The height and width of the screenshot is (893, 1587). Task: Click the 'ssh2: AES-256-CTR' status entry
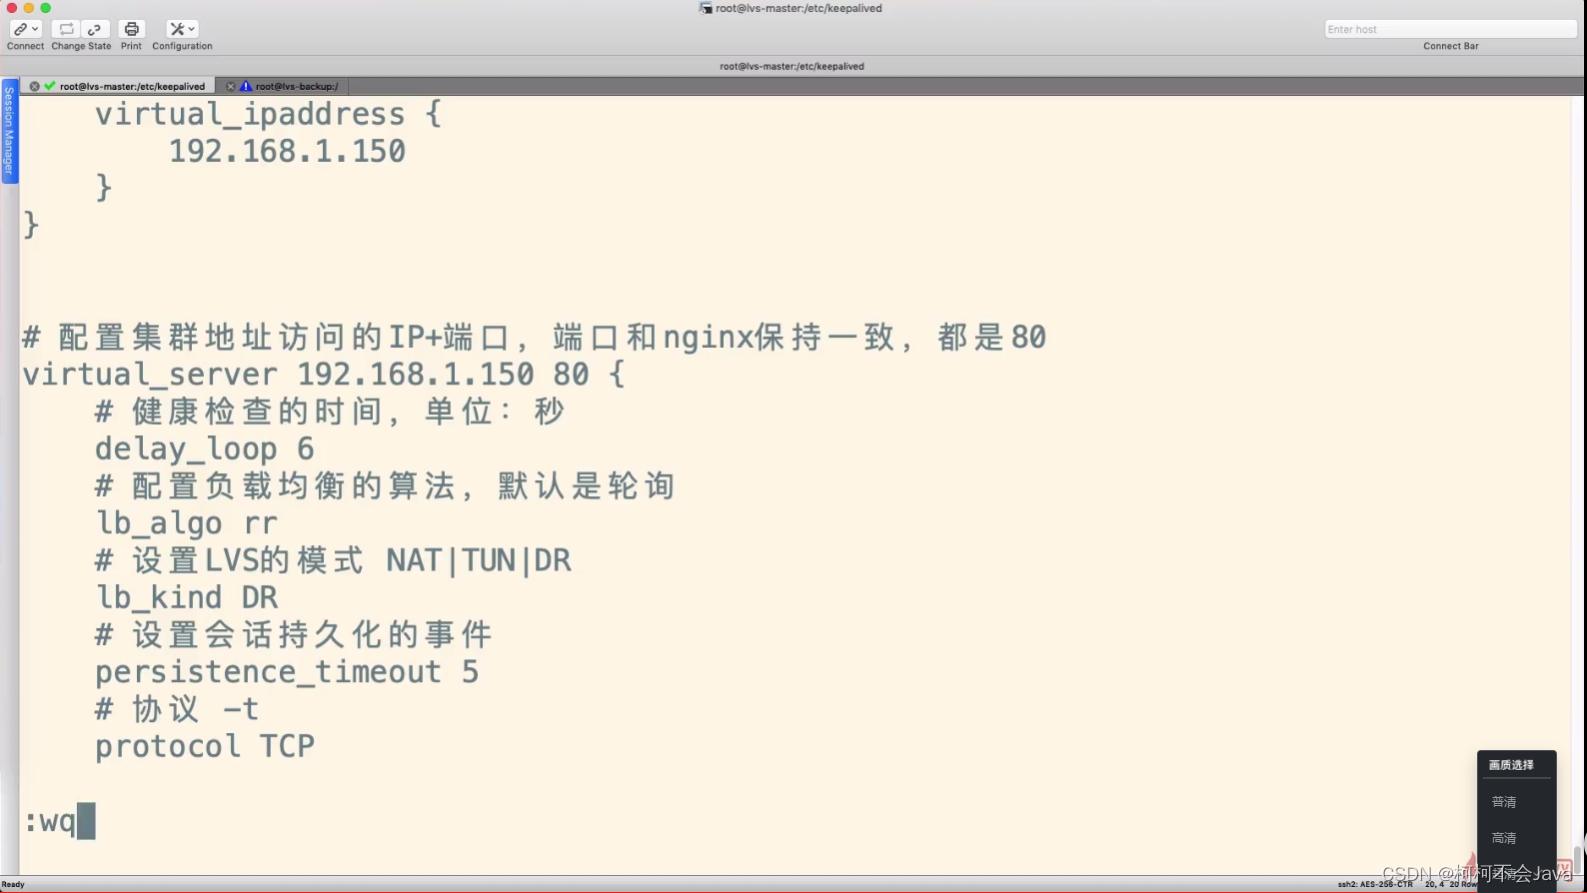[x=1375, y=884]
